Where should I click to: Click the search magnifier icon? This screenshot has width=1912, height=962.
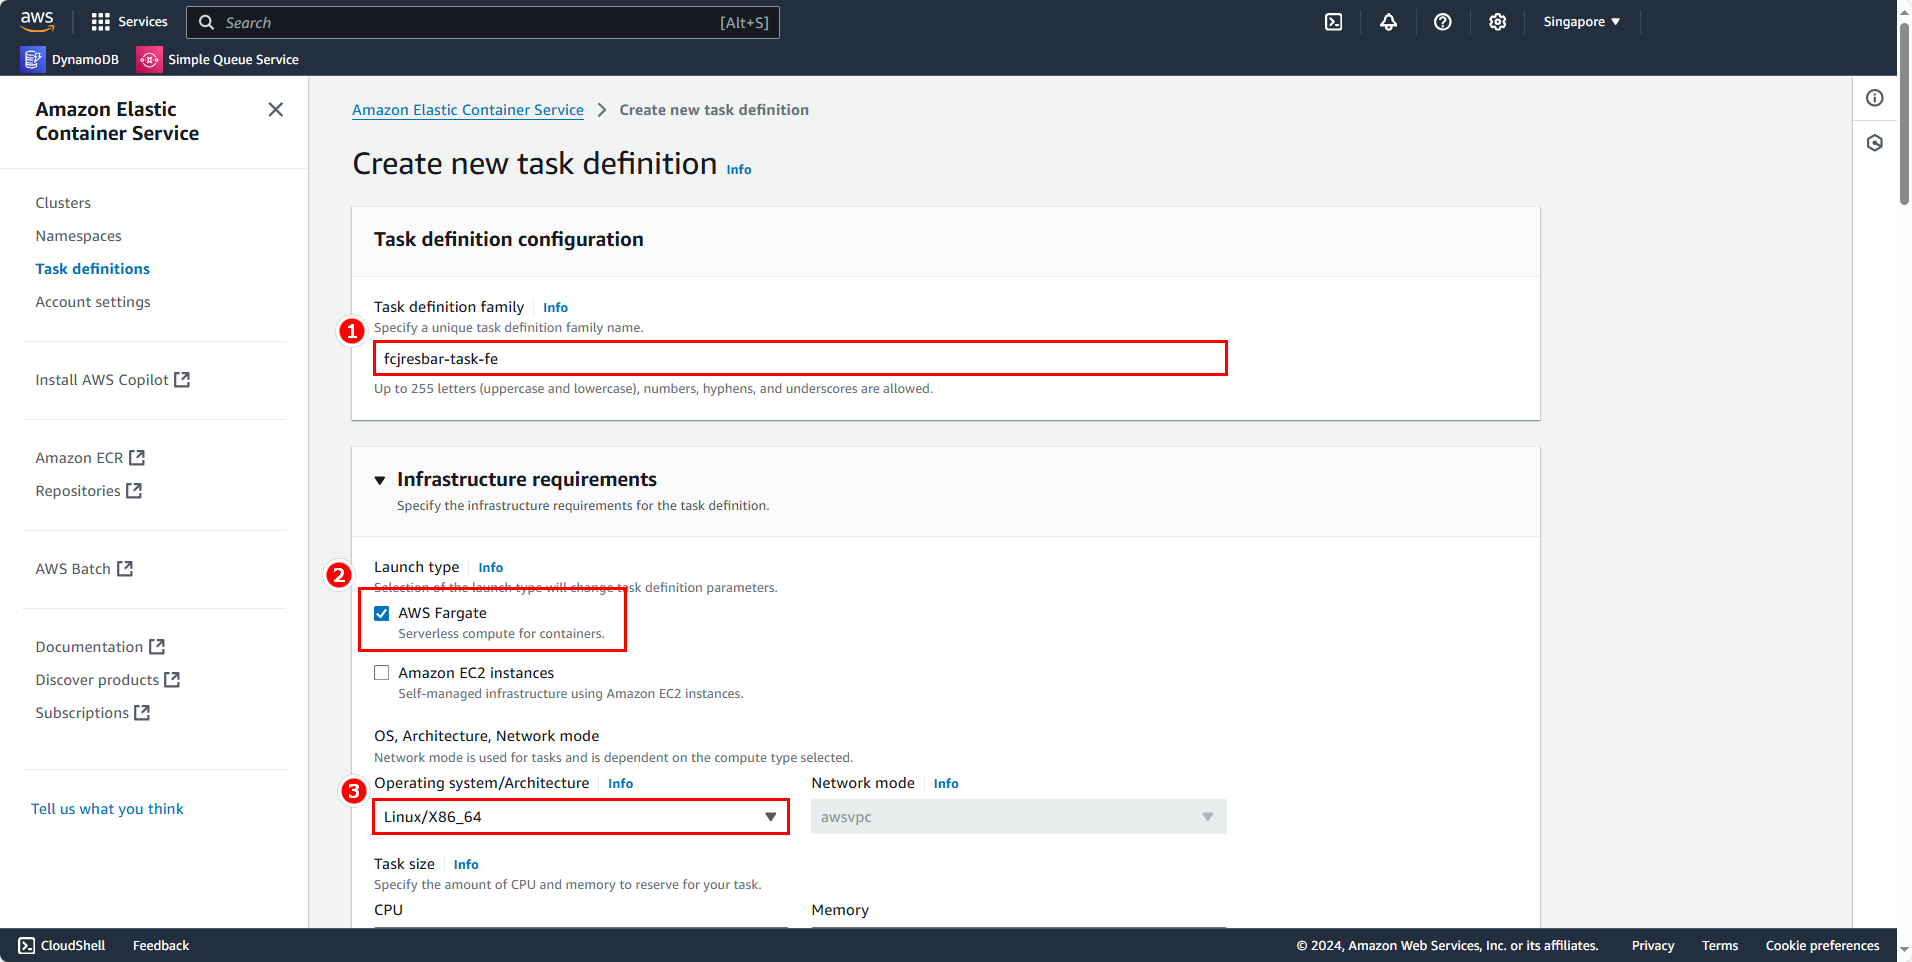tap(206, 22)
